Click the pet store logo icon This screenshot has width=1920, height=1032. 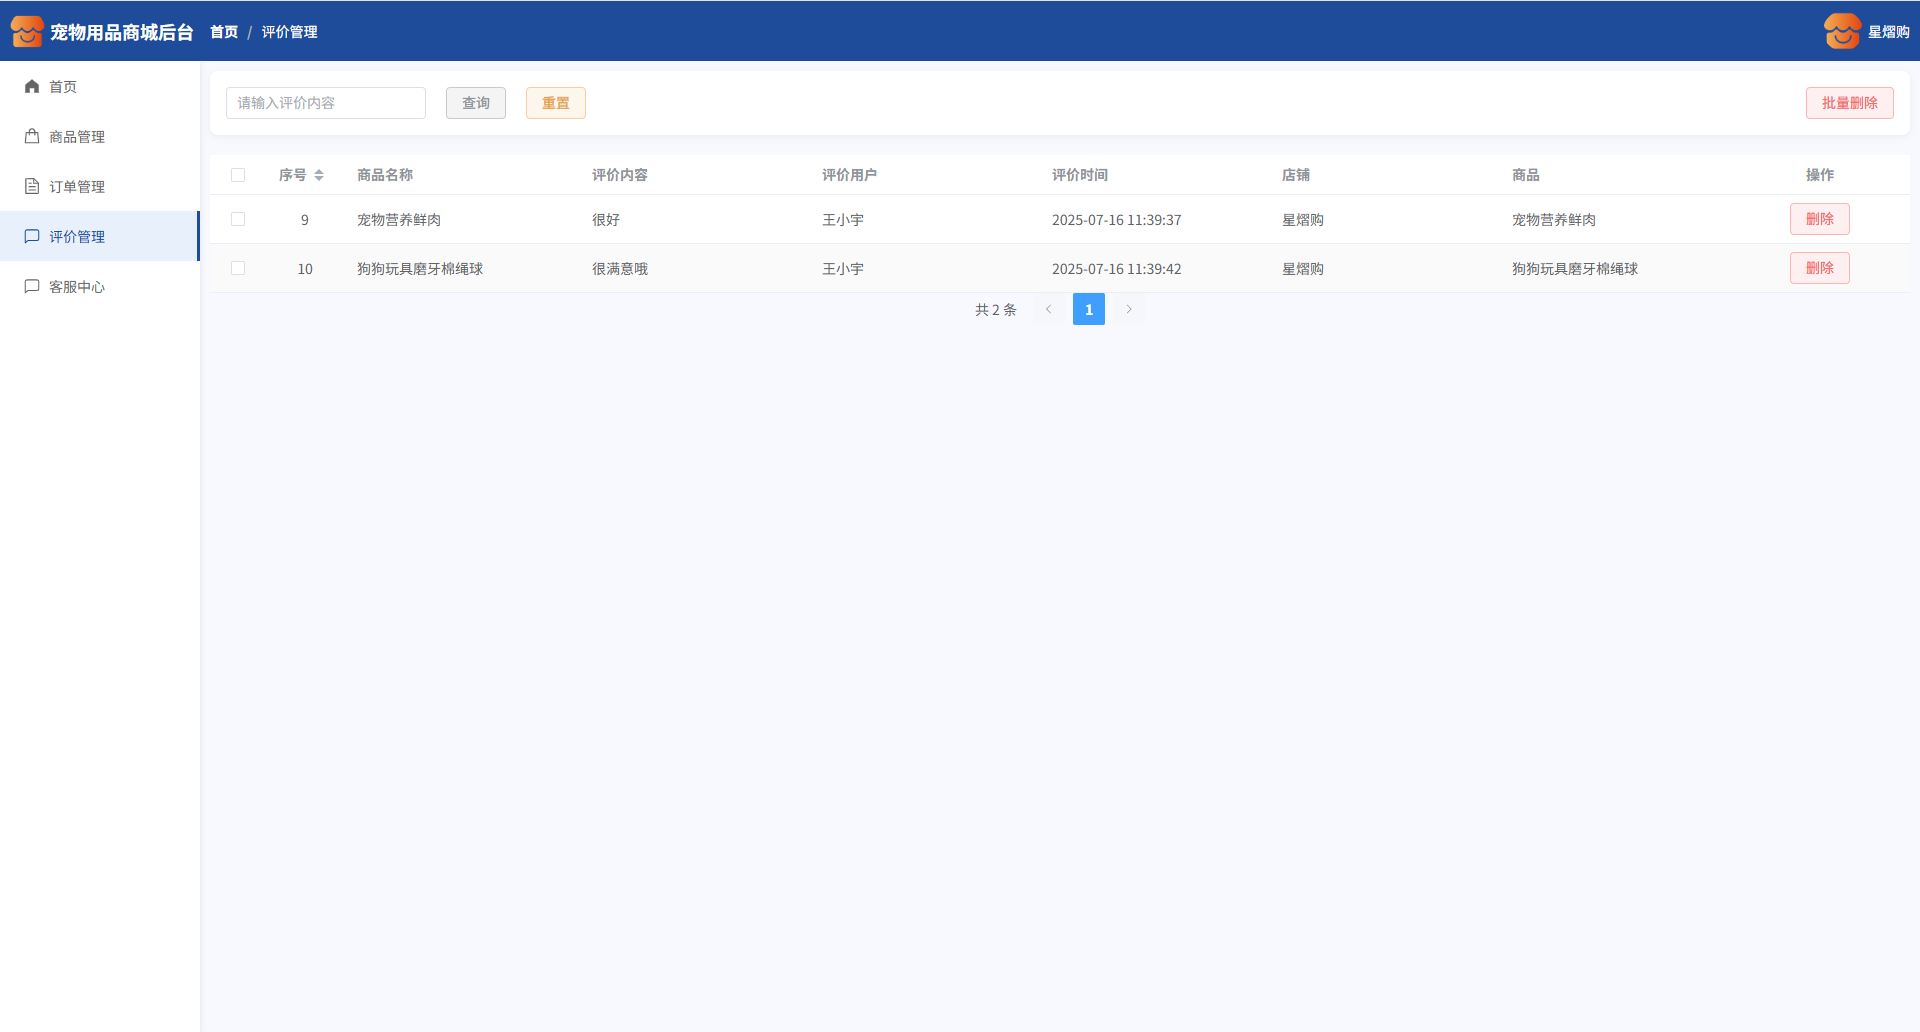point(27,32)
